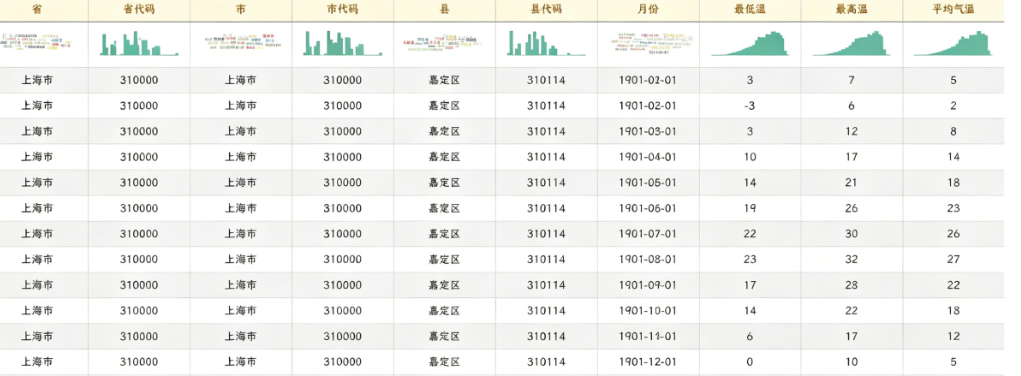
Task: Open the 最高温 distribution chart
Action: (x=851, y=44)
